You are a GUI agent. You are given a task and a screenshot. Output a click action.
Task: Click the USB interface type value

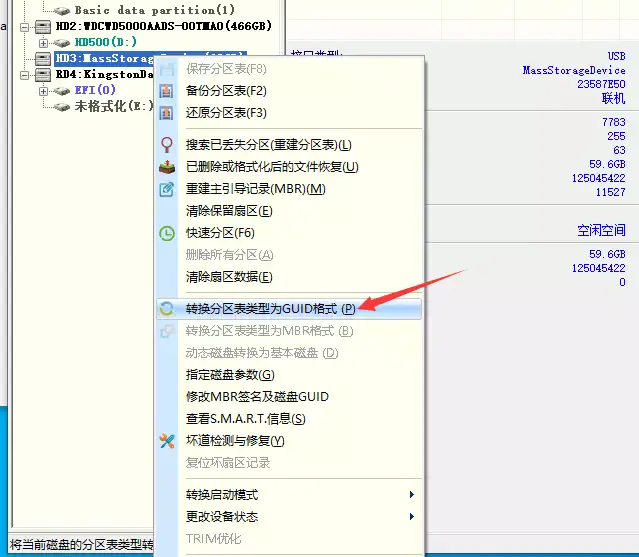616,56
